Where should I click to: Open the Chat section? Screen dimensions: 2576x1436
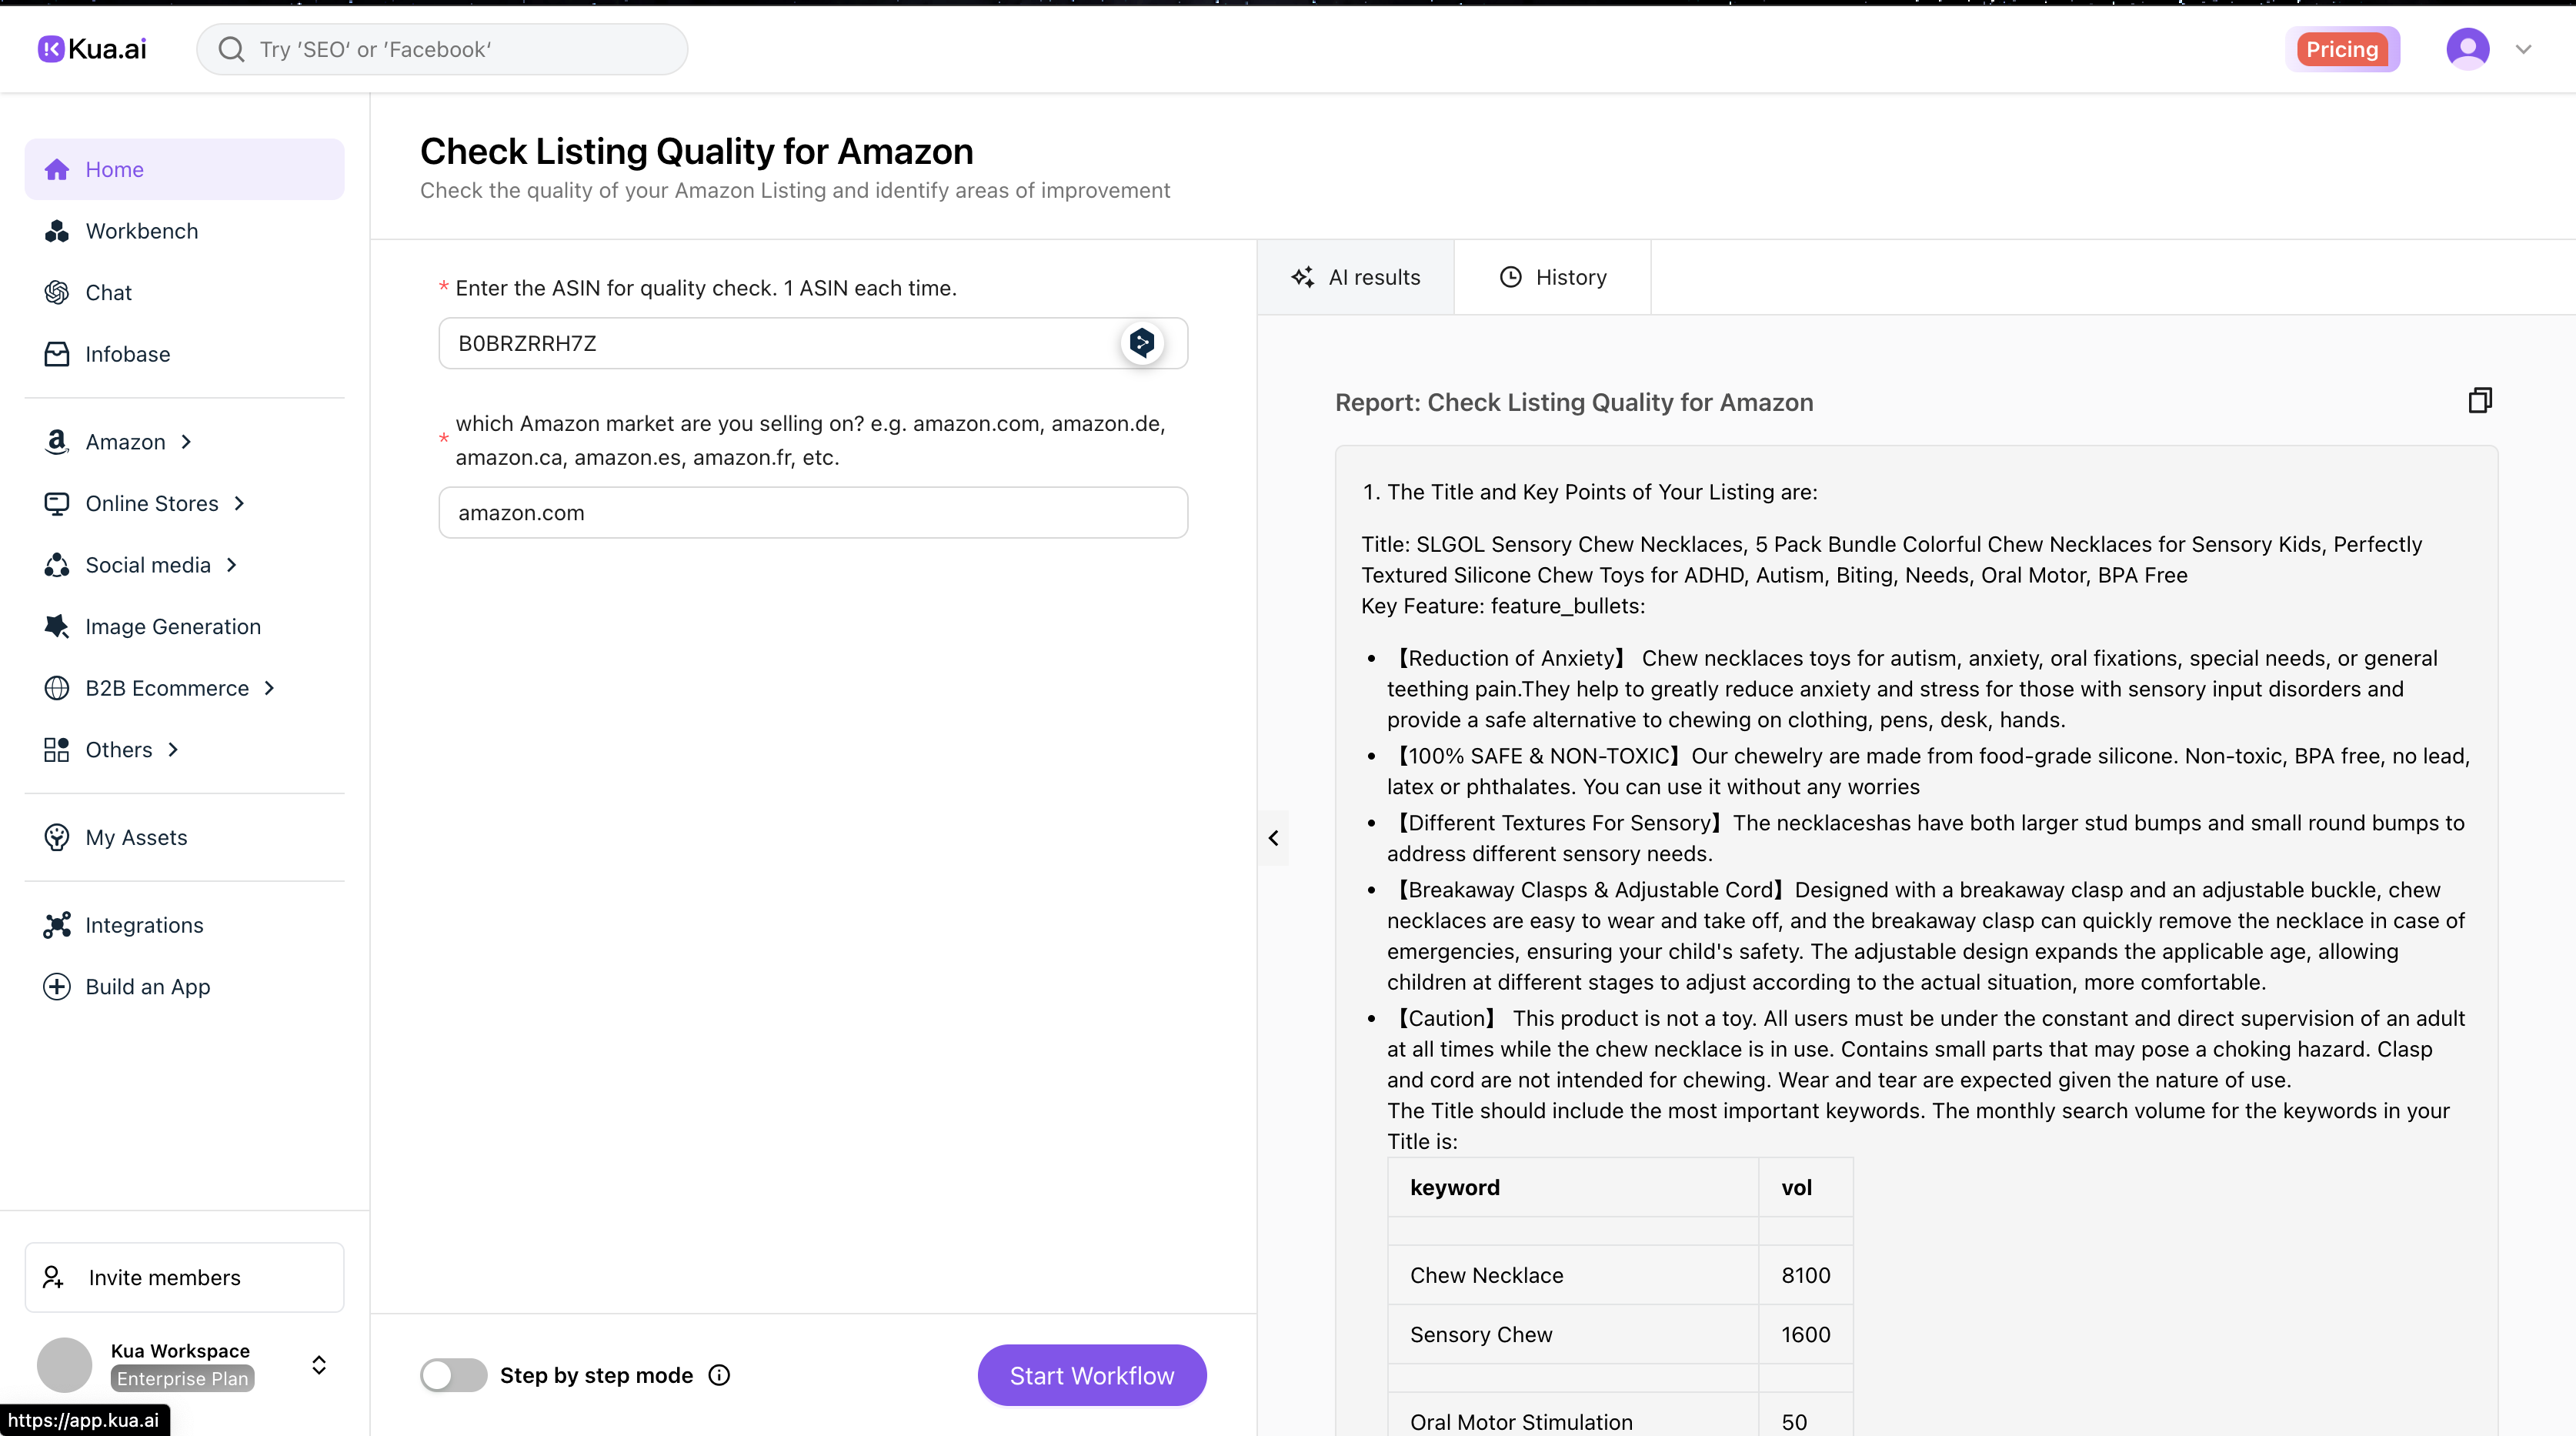108,292
